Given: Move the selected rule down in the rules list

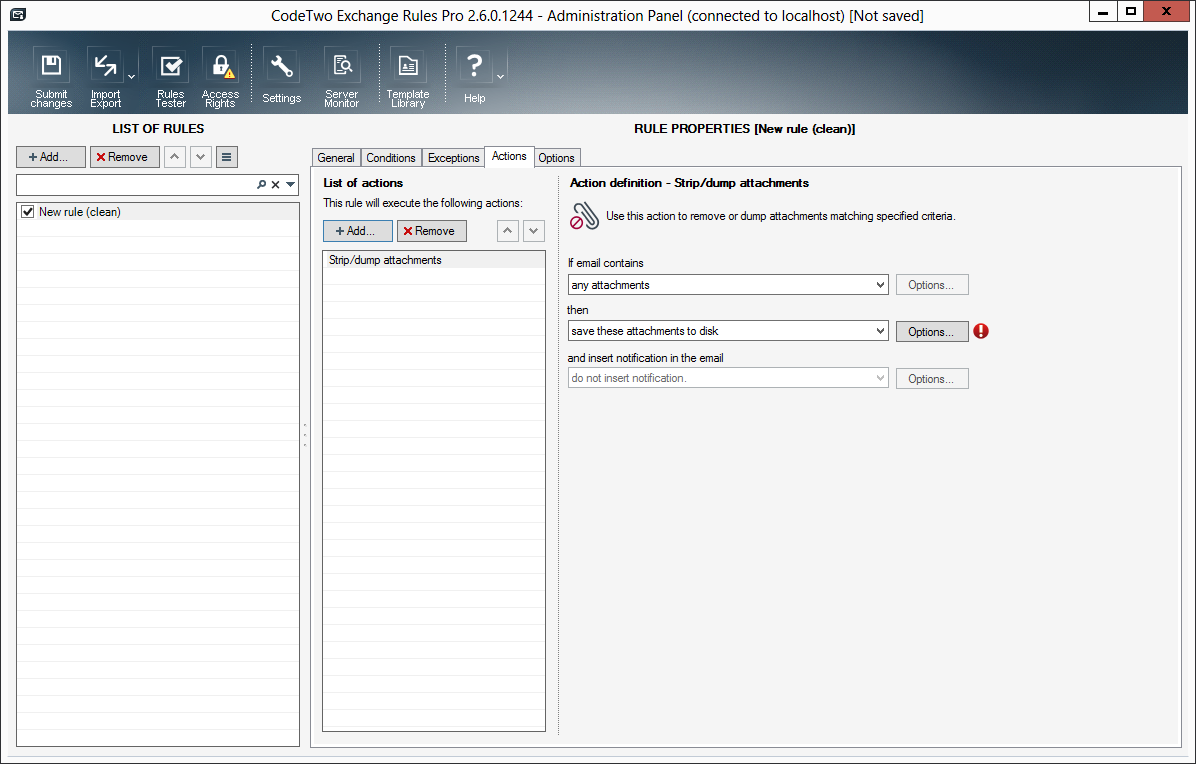Looking at the screenshot, I should tap(201, 157).
